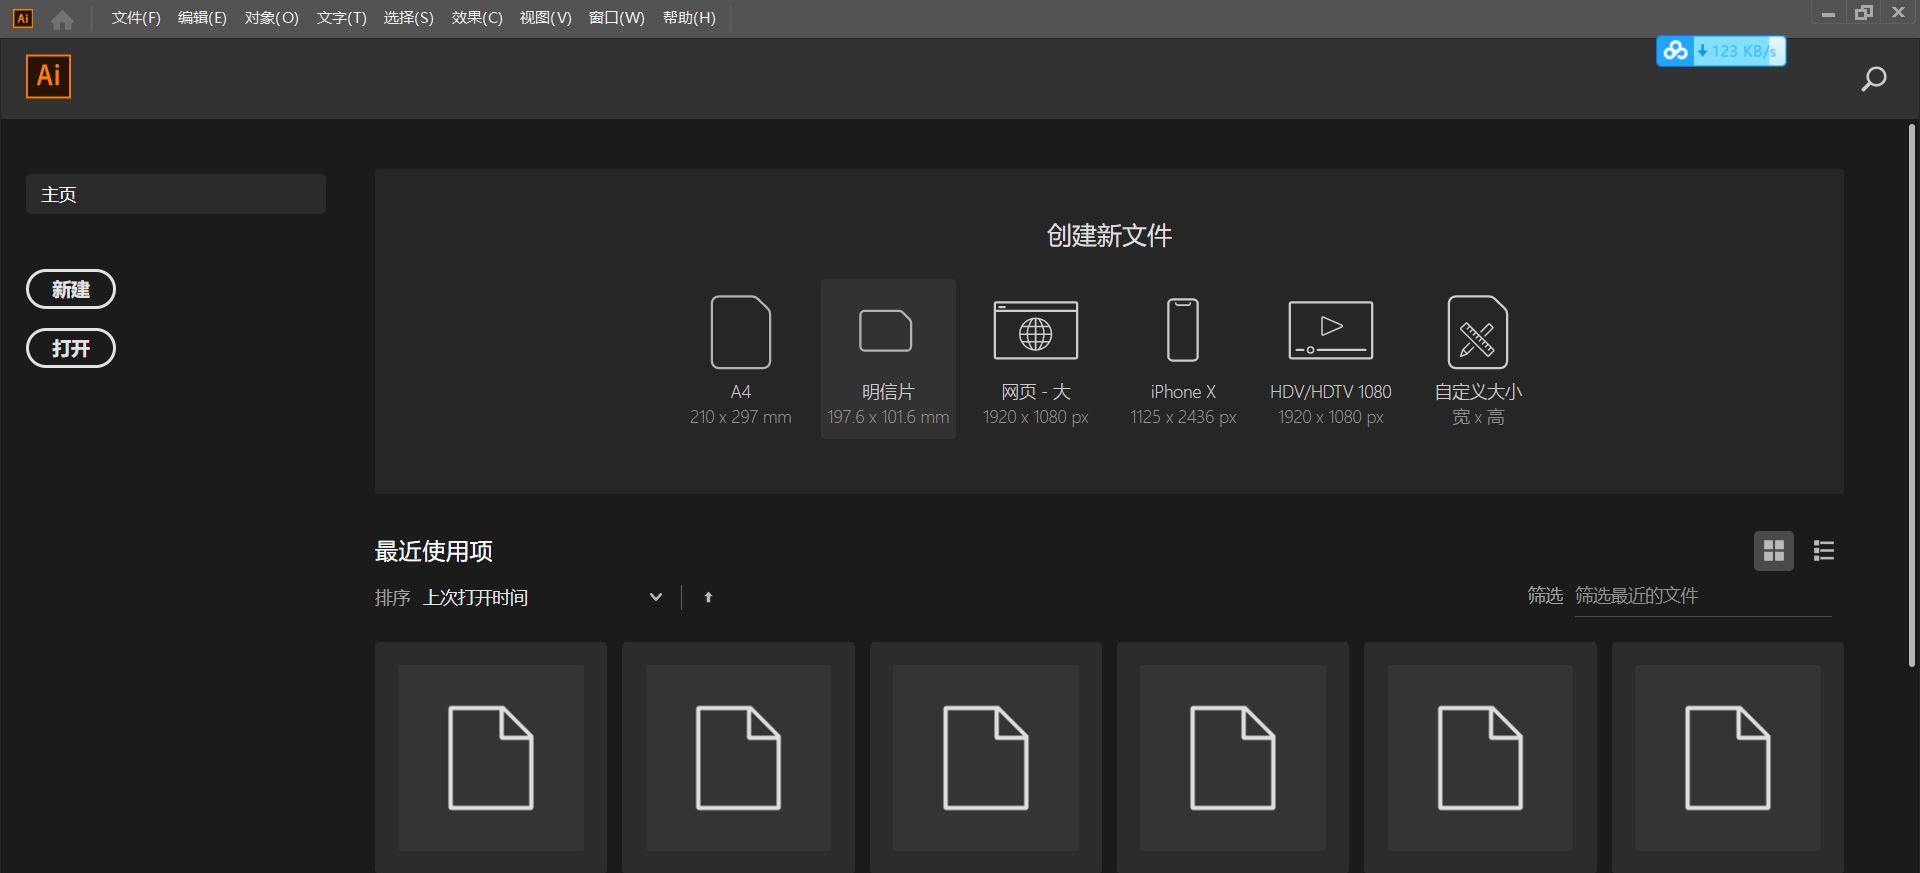This screenshot has width=1920, height=873.
Task: Open the 效果(C) menu
Action: tap(477, 18)
